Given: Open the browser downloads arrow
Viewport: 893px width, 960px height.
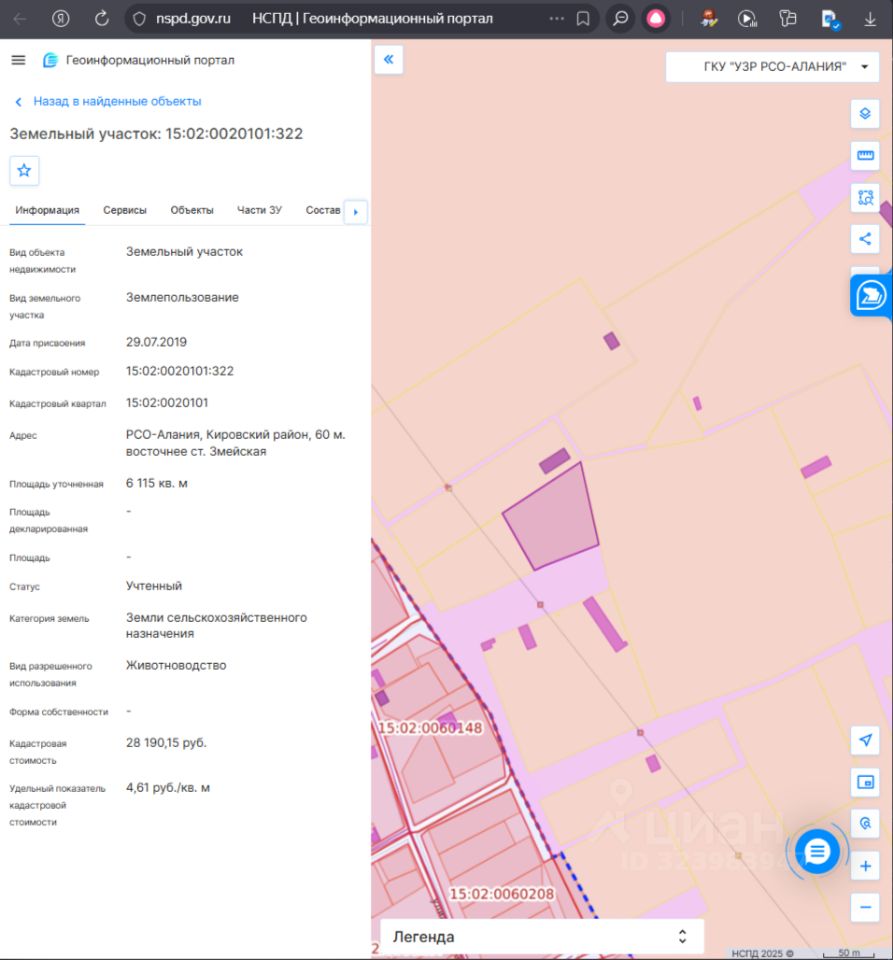Looking at the screenshot, I should coord(870,19).
